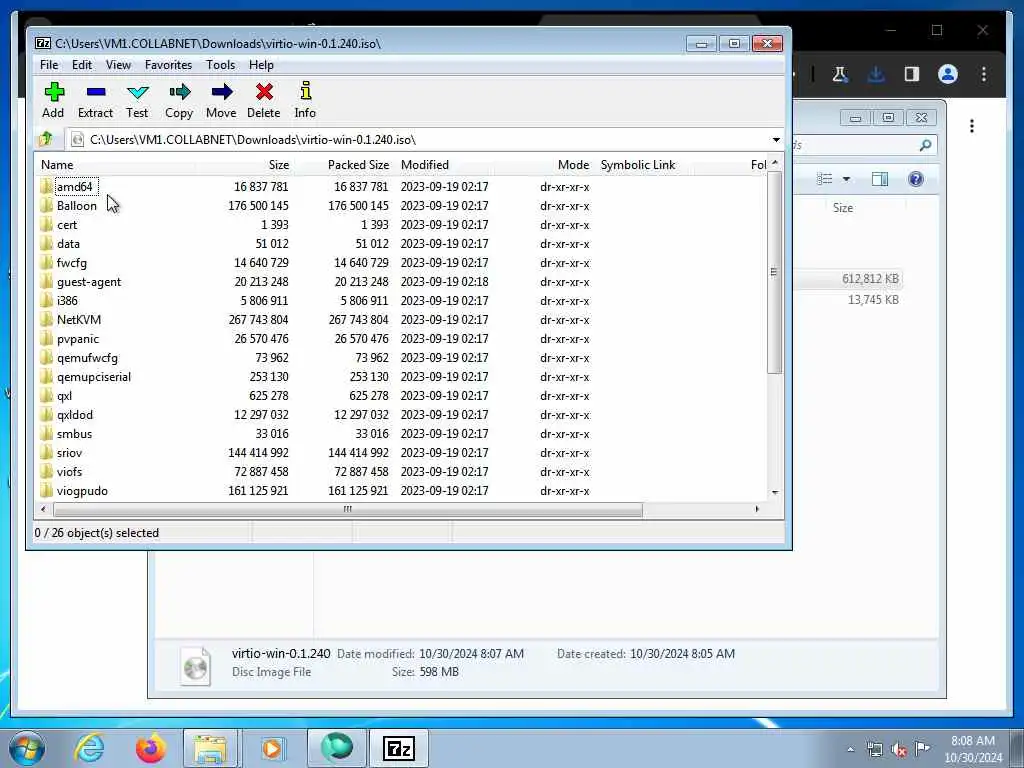Show hidden system tray icons
Image resolution: width=1024 pixels, height=768 pixels.
pos(850,750)
